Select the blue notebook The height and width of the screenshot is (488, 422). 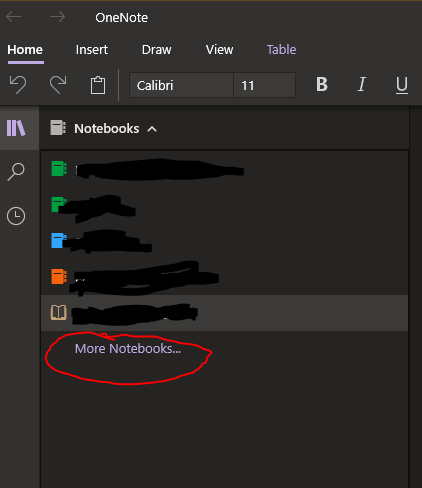pyautogui.click(x=224, y=241)
